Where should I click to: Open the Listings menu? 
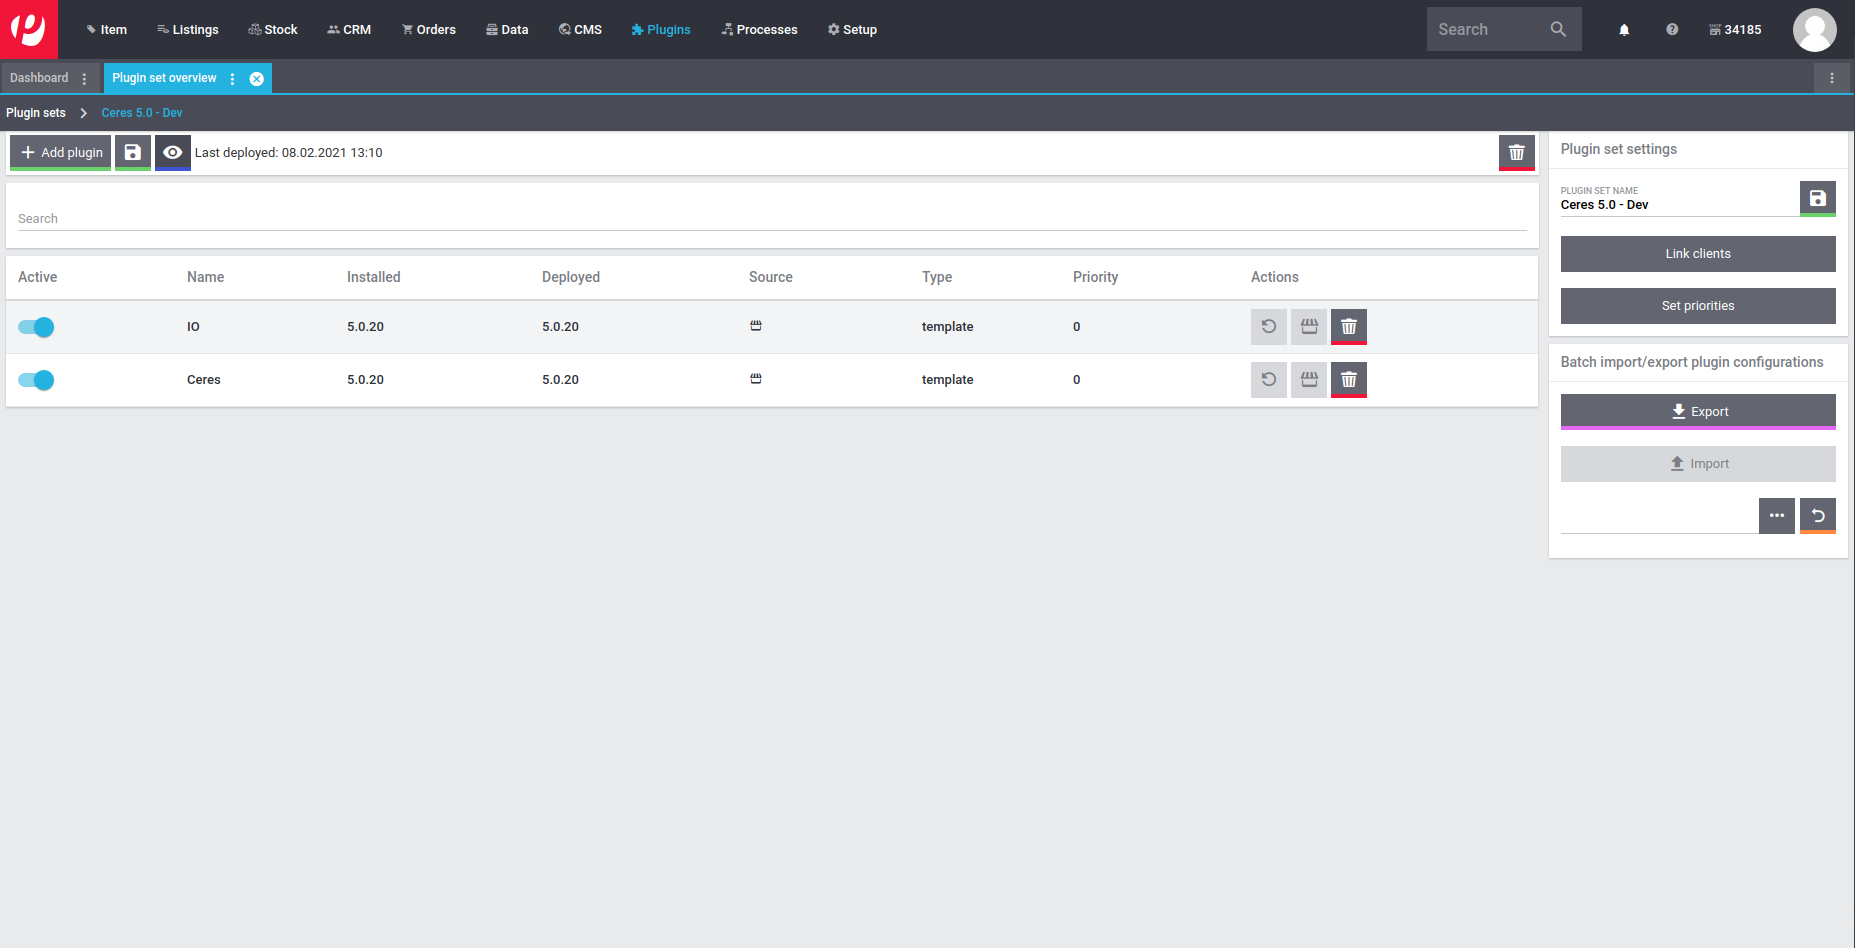(188, 30)
